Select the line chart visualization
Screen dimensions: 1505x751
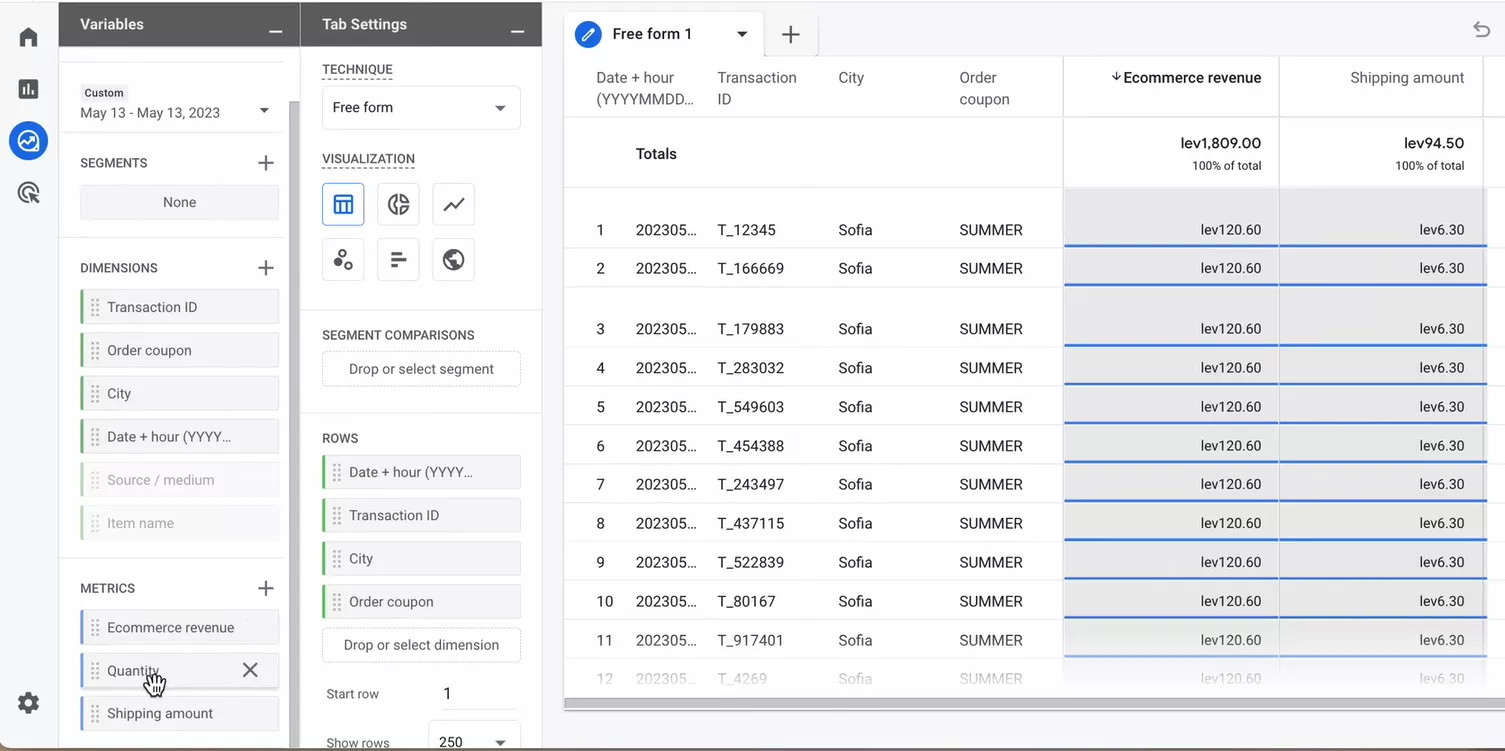click(x=454, y=204)
